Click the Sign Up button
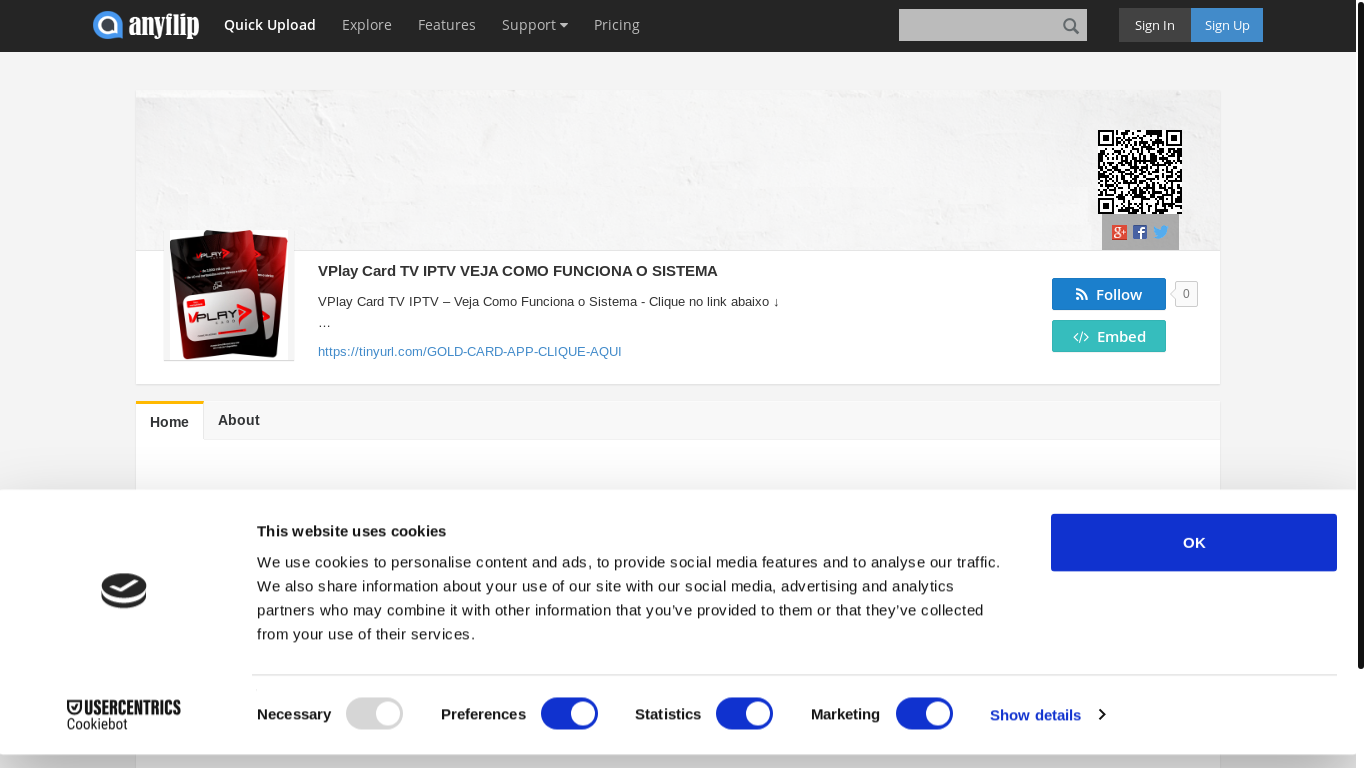This screenshot has height=768, width=1366. [x=1227, y=25]
